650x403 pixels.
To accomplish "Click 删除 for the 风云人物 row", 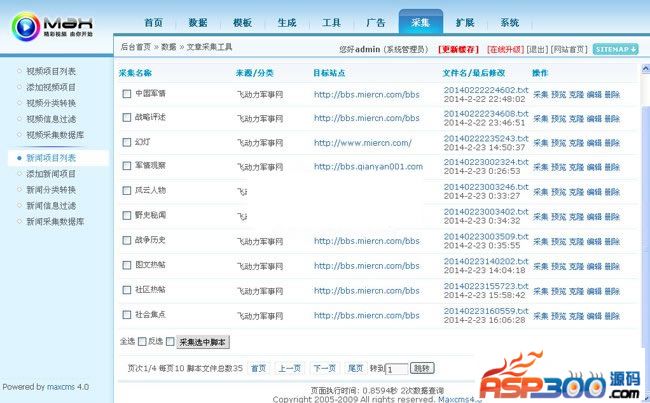I will coord(612,192).
